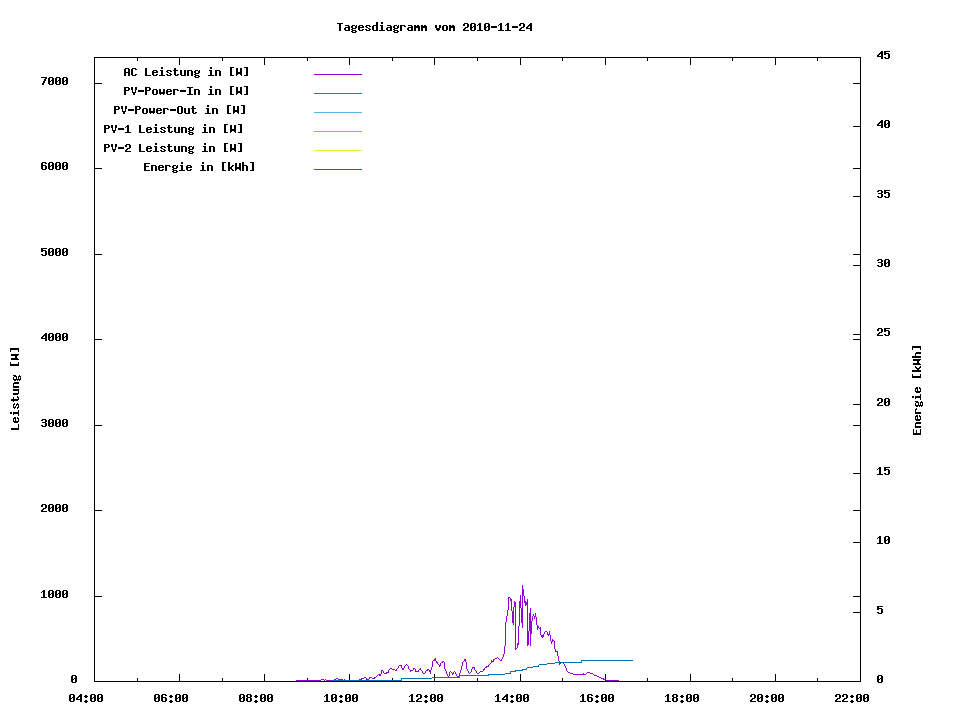
Task: Click the chart title Tagesdiagramm vom 2010-11-24
Action: 434,27
